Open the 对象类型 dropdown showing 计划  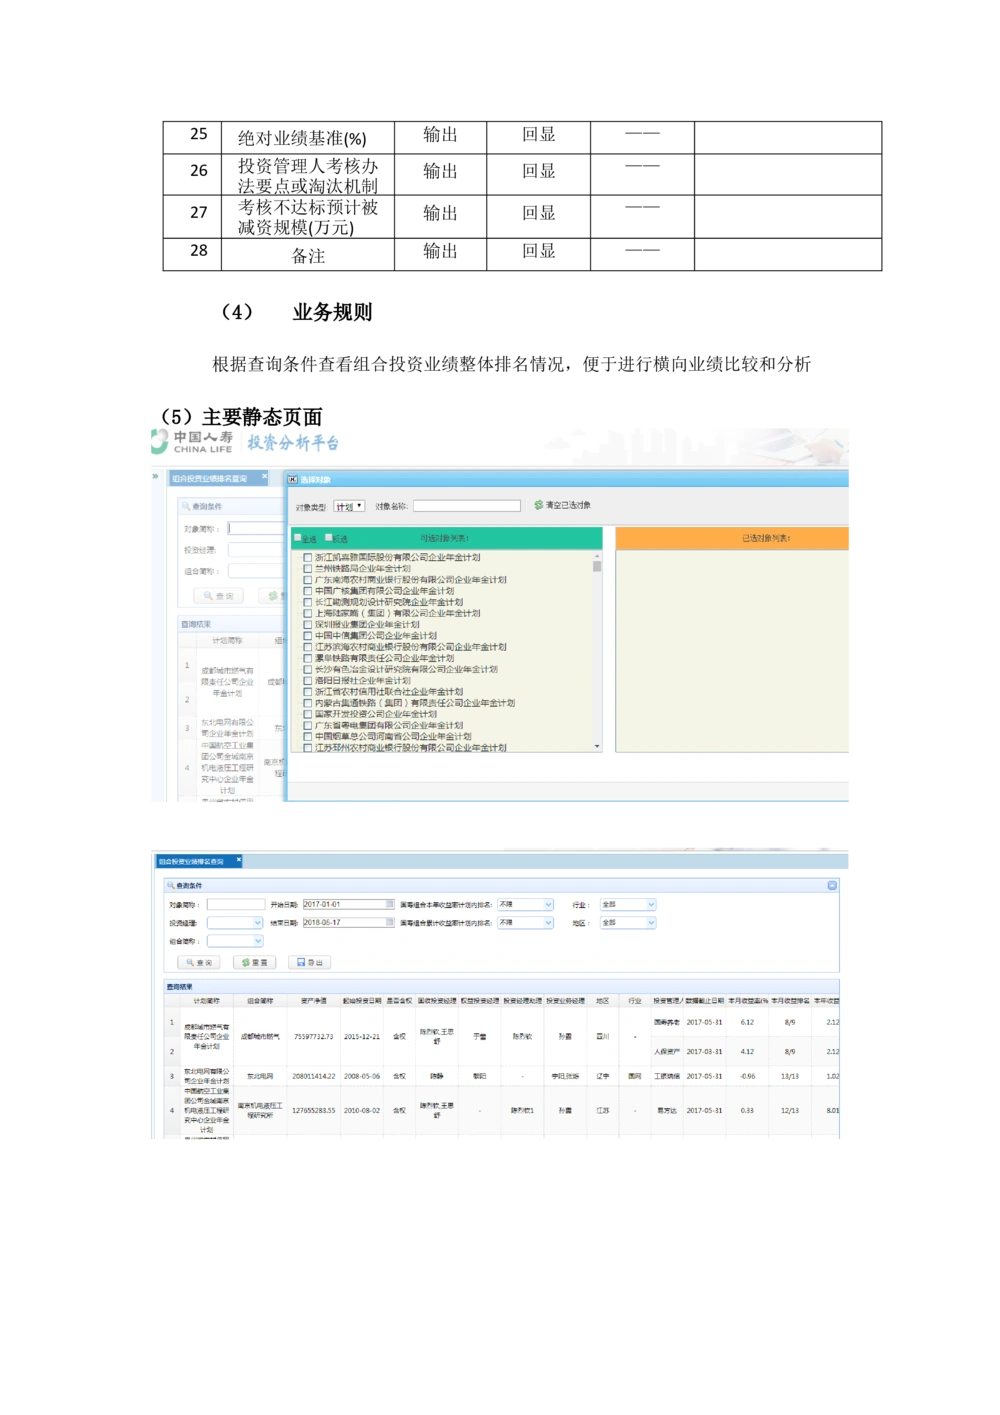349,507
